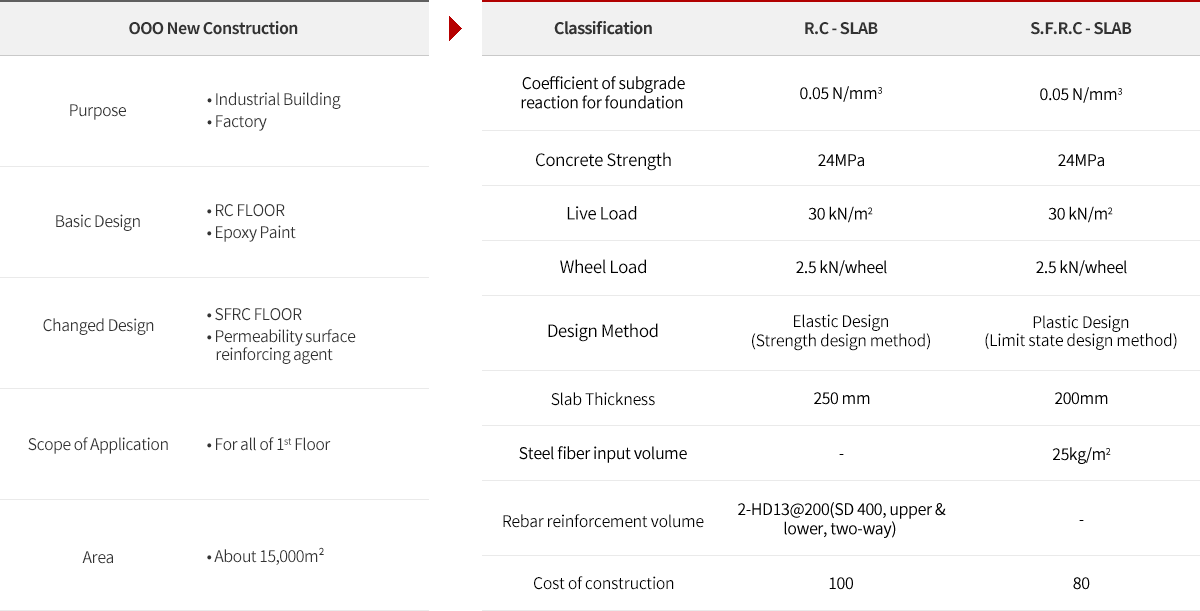Image resolution: width=1200 pixels, height=611 pixels.
Task: Select the R.C - SLAB column header
Action: coord(841,28)
